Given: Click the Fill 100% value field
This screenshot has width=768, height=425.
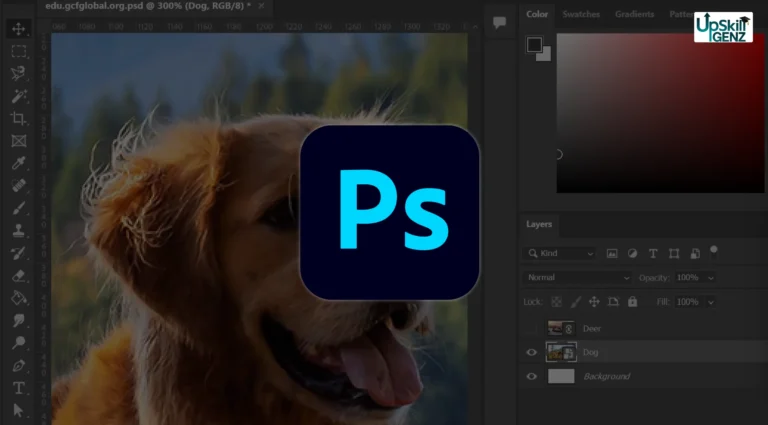Looking at the screenshot, I should [690, 302].
